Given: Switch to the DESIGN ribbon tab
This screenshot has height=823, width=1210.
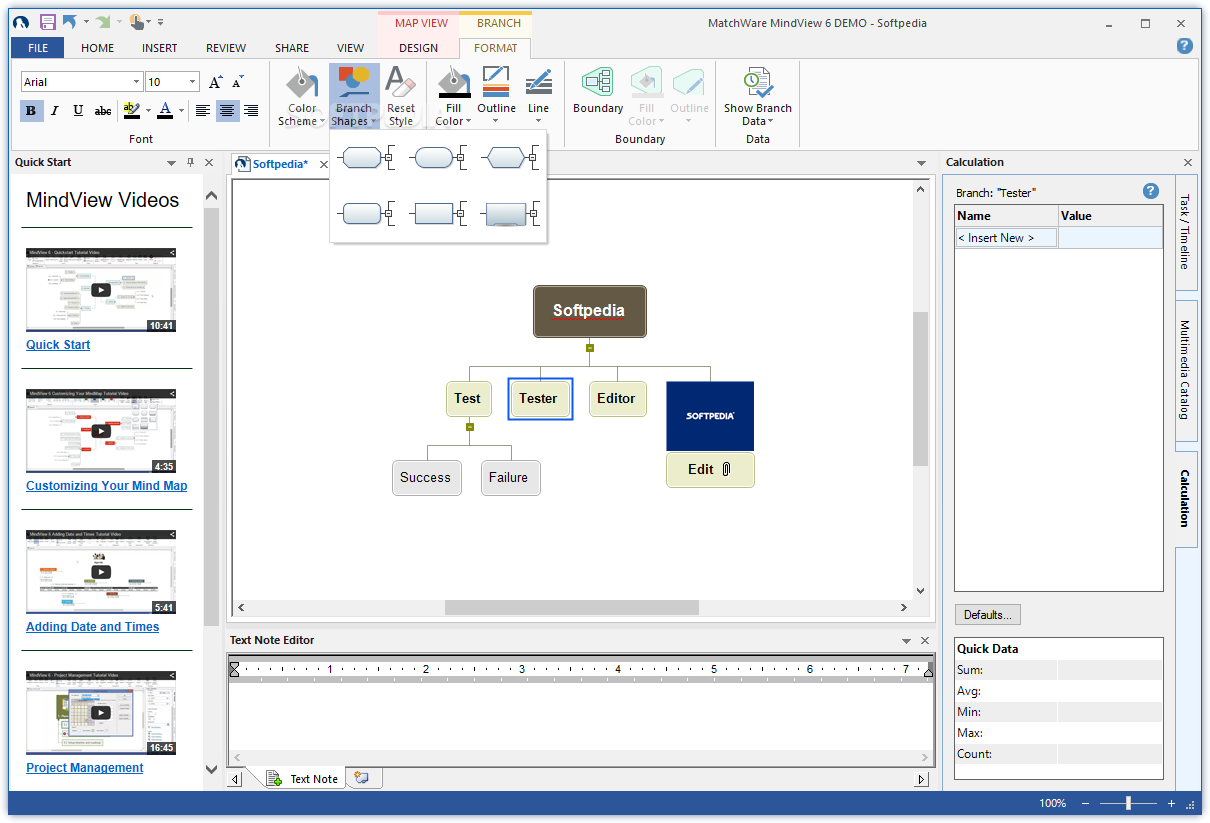Looking at the screenshot, I should click(x=418, y=47).
